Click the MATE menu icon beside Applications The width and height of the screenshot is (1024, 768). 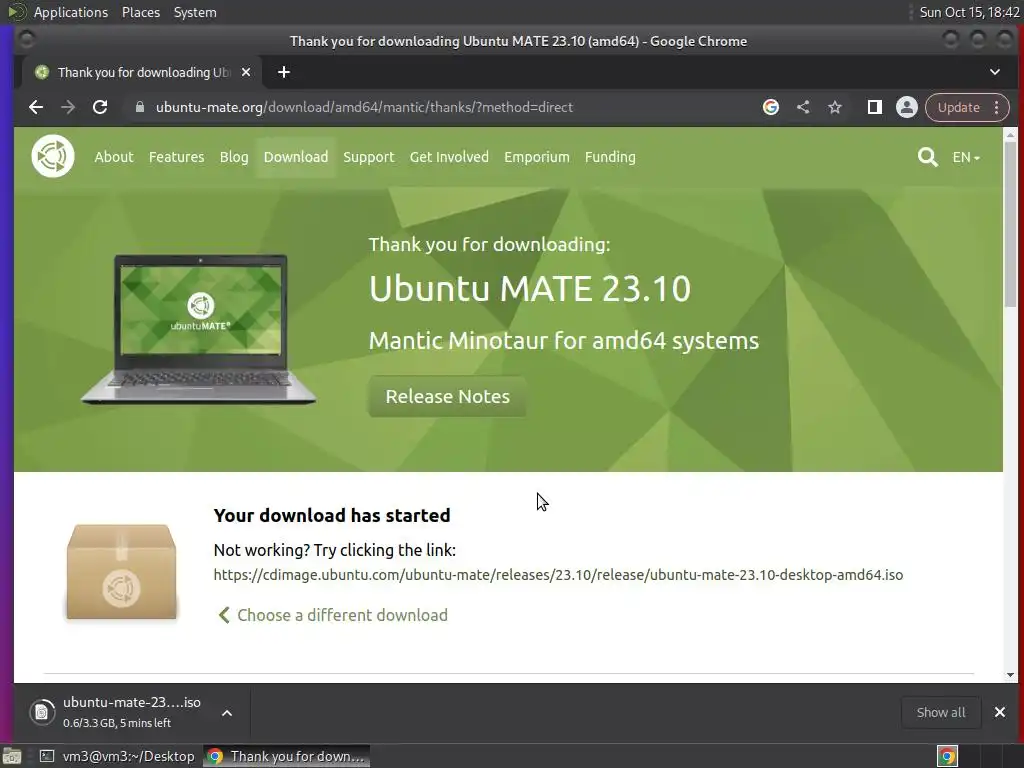pos(16,12)
